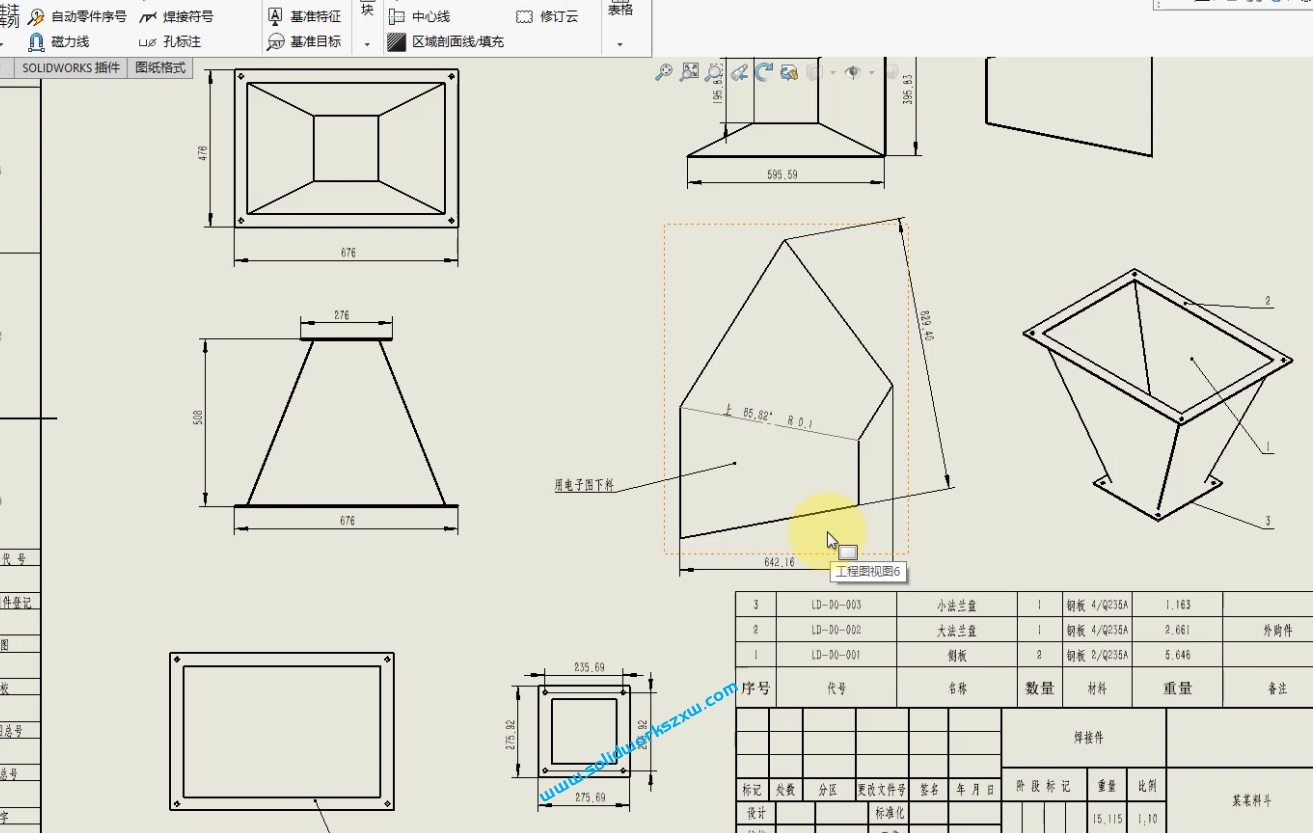Click the 基准特征 (Datum Feature) tool
The height and width of the screenshot is (833, 1313).
click(307, 16)
